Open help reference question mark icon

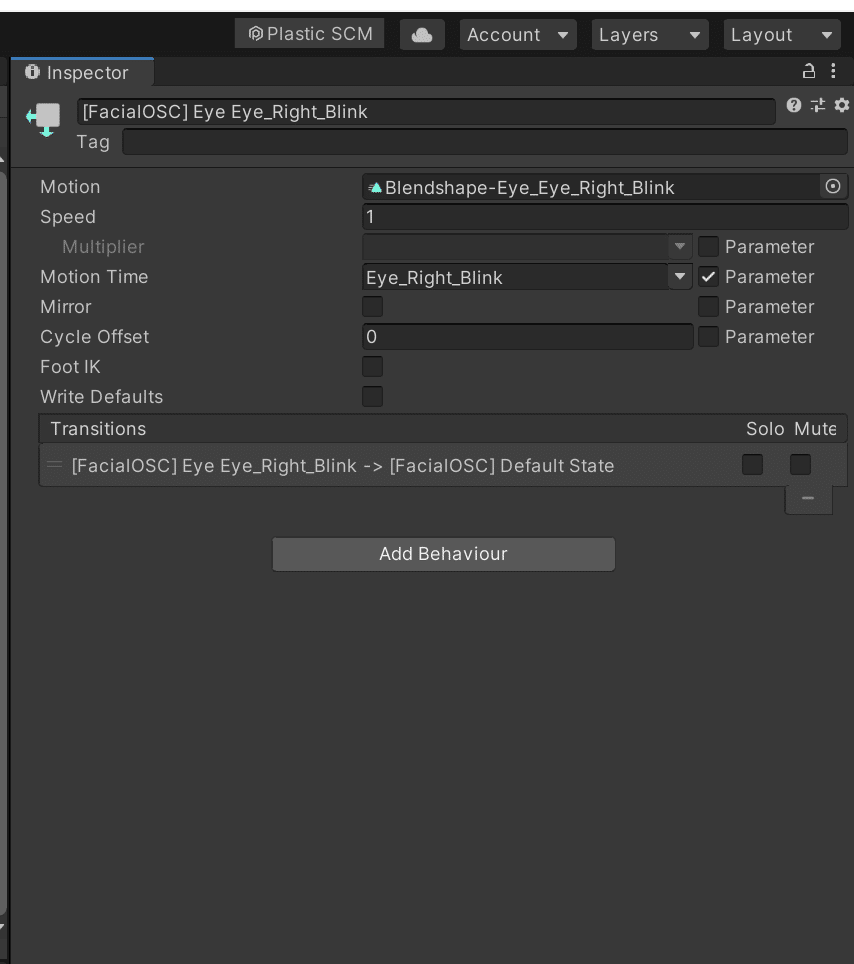pos(794,105)
